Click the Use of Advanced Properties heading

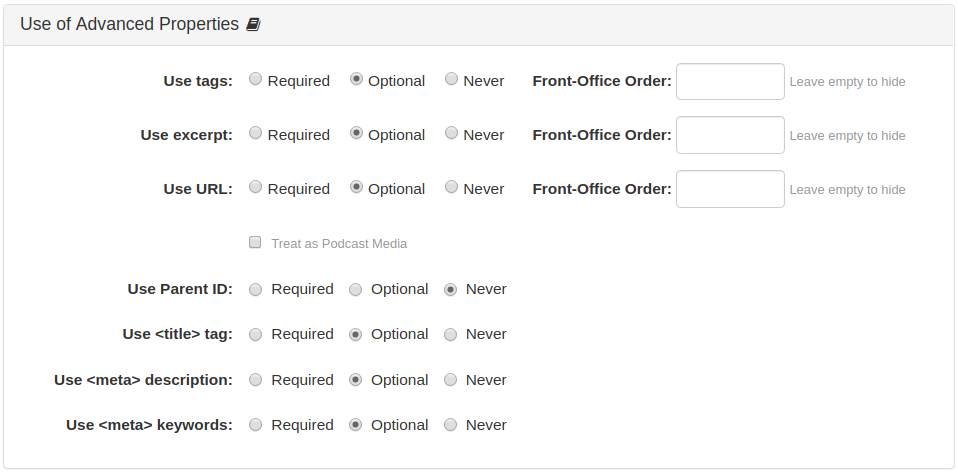point(130,24)
